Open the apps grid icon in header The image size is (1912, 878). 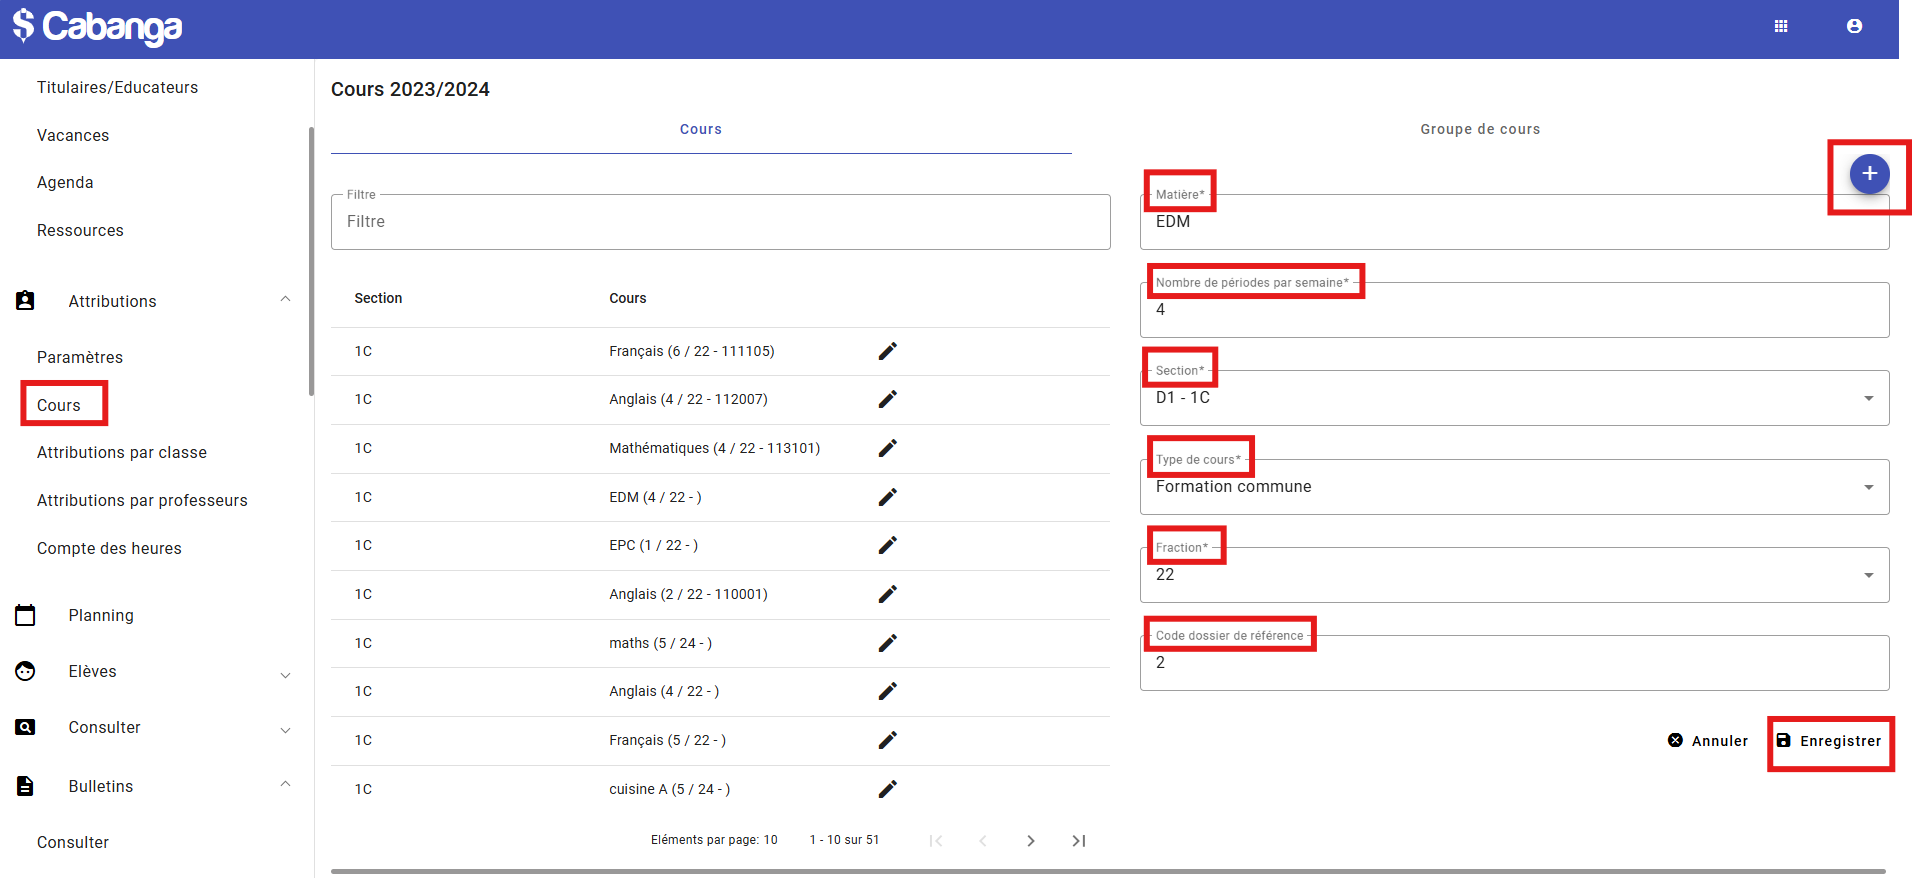(x=1780, y=27)
